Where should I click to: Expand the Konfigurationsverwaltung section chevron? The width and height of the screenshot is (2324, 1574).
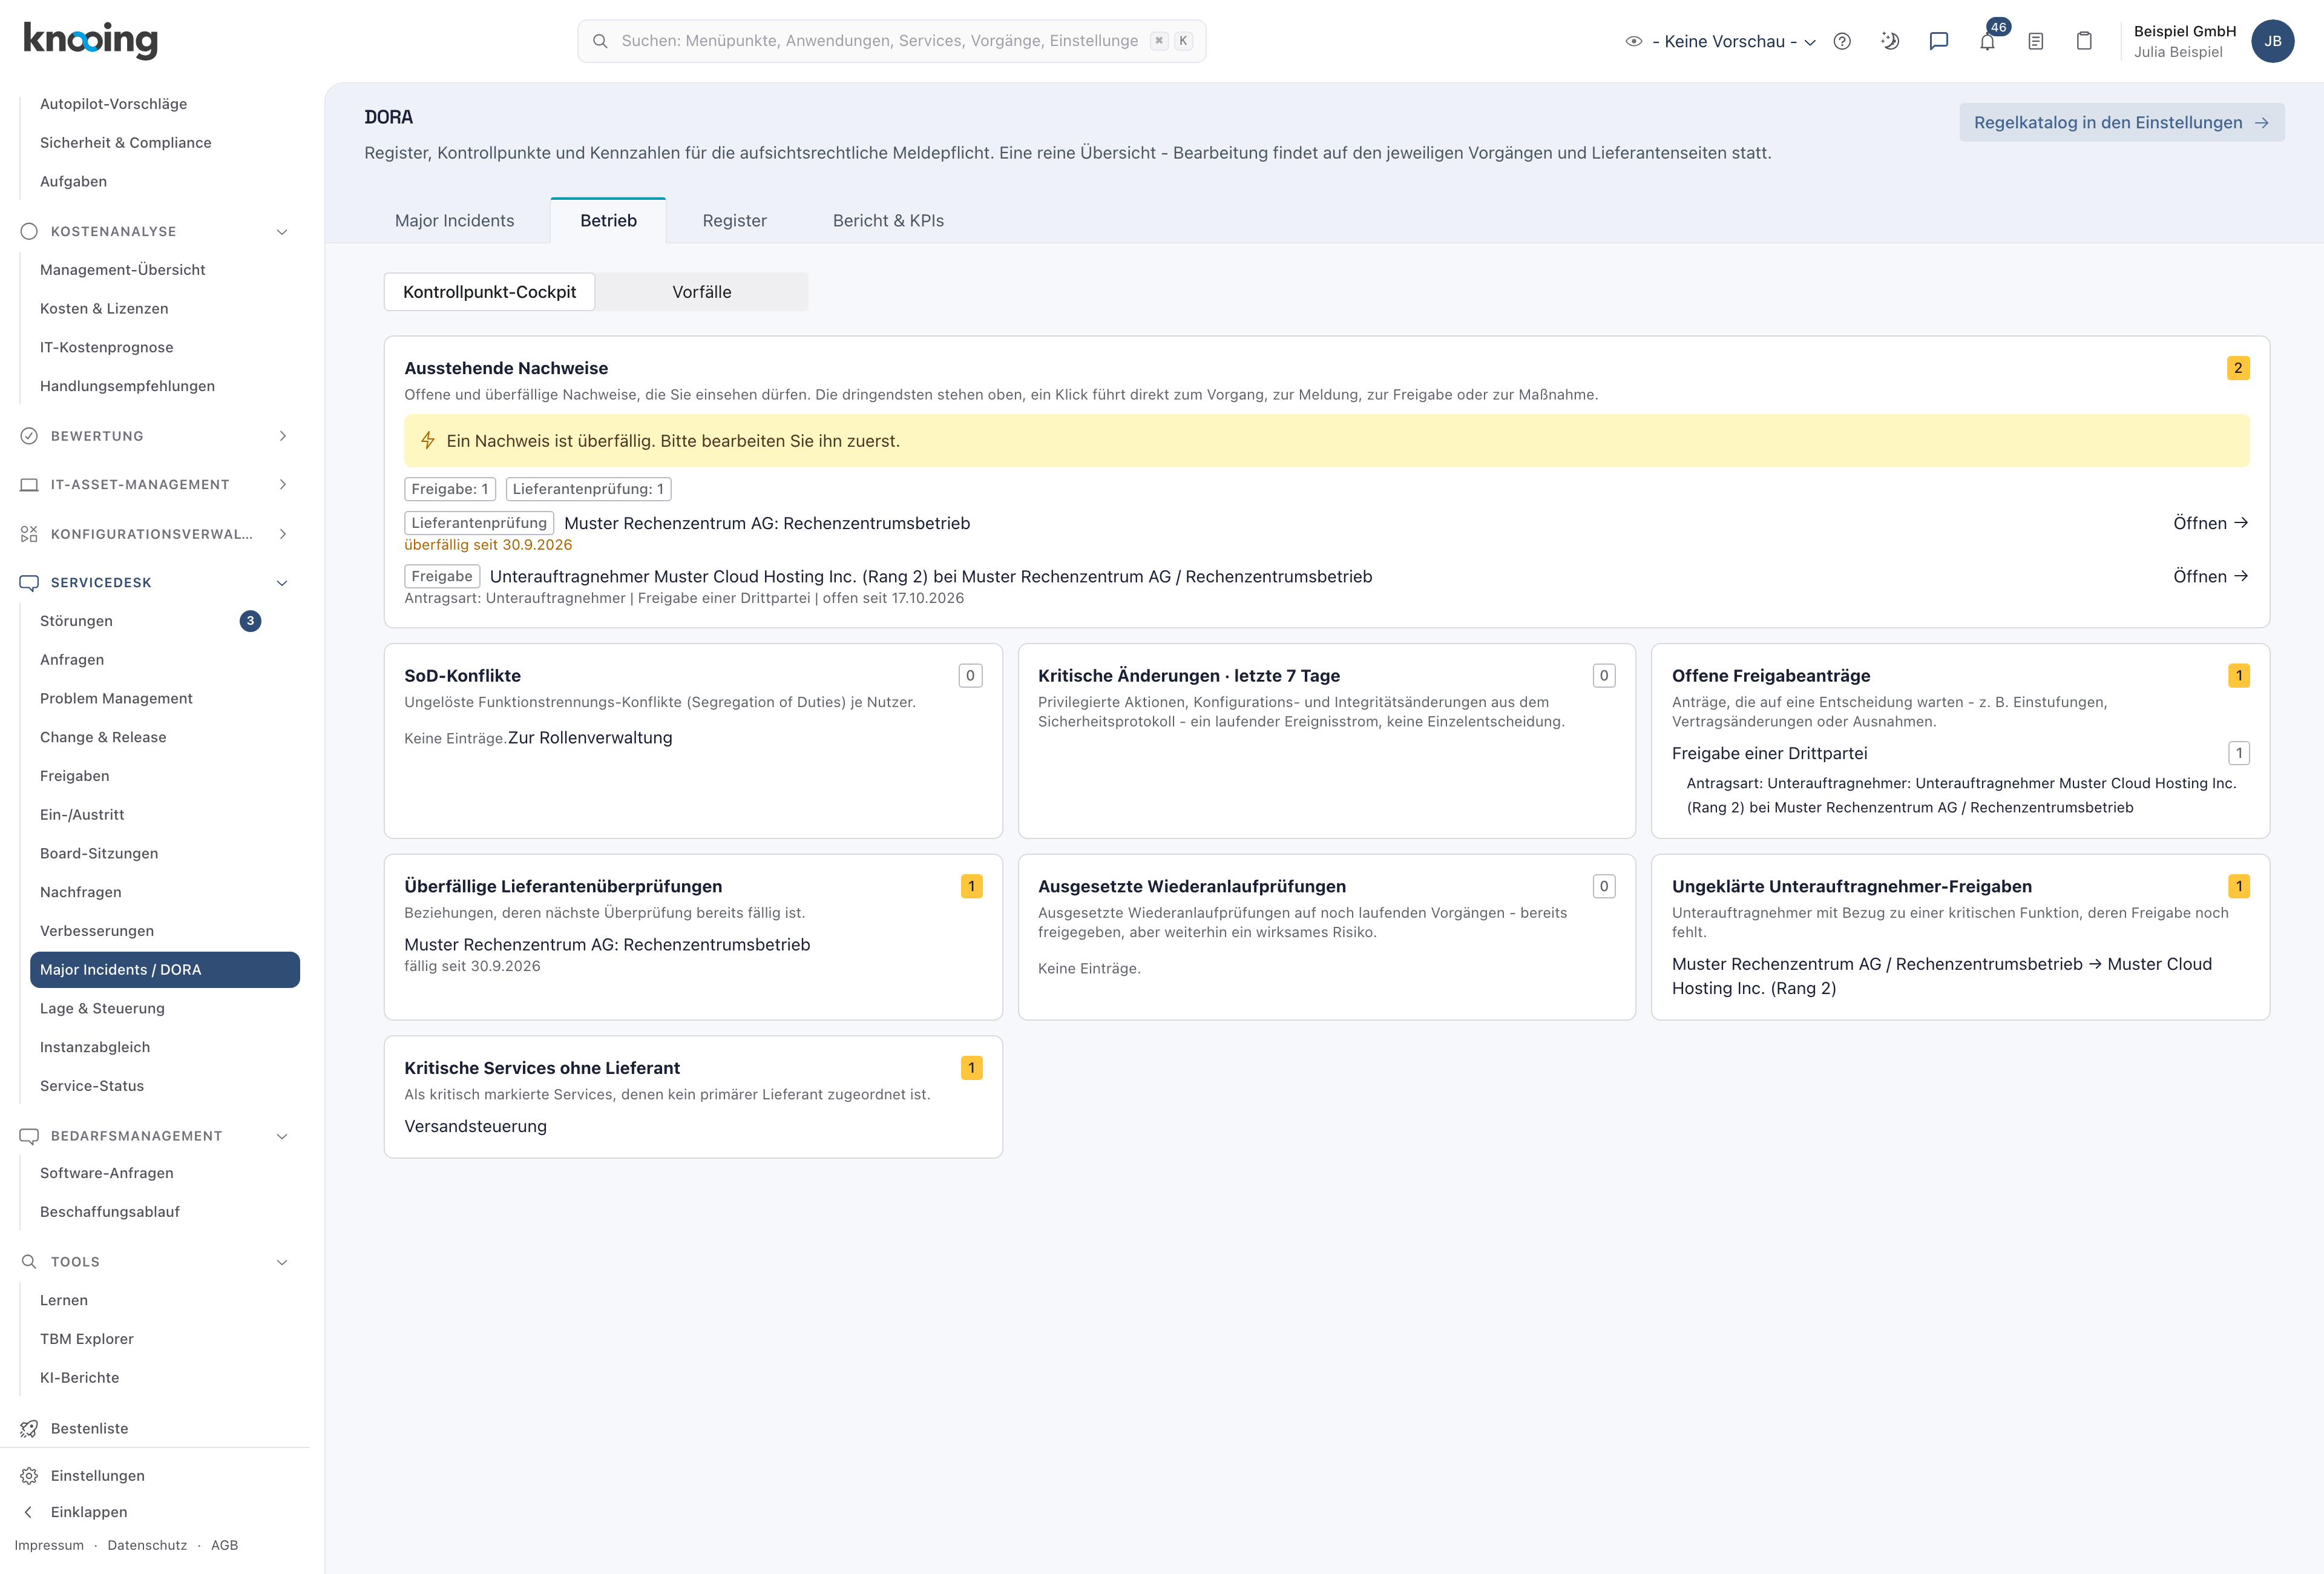[x=282, y=534]
